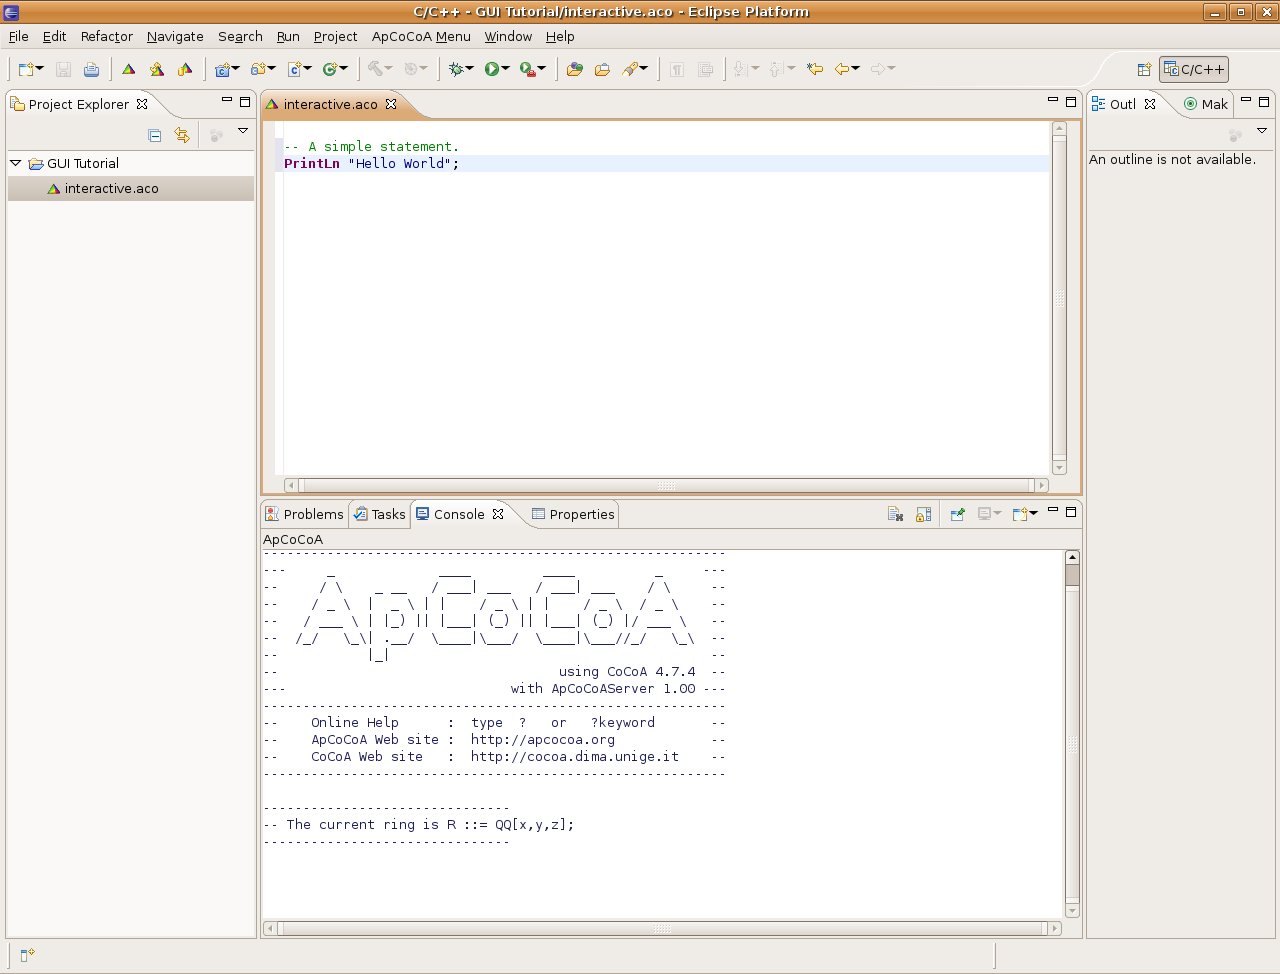Toggle Pin Console in the Console toolbar
Viewport: 1280px width, 974px height.
pos(958,514)
